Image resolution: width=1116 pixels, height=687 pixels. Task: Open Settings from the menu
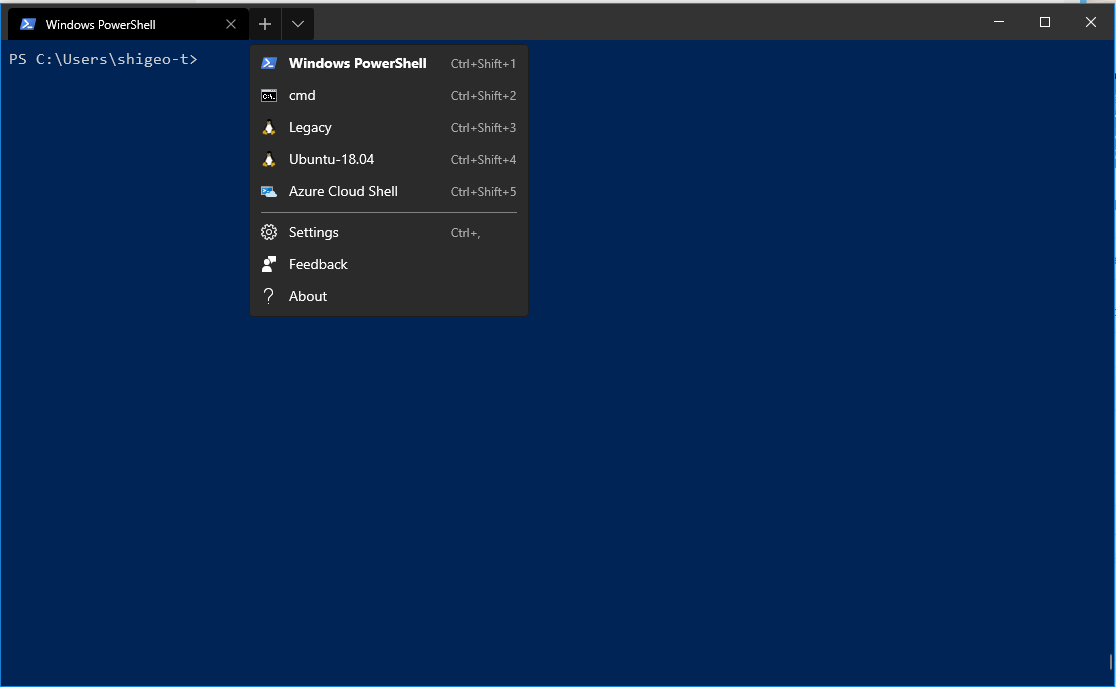coord(389,232)
